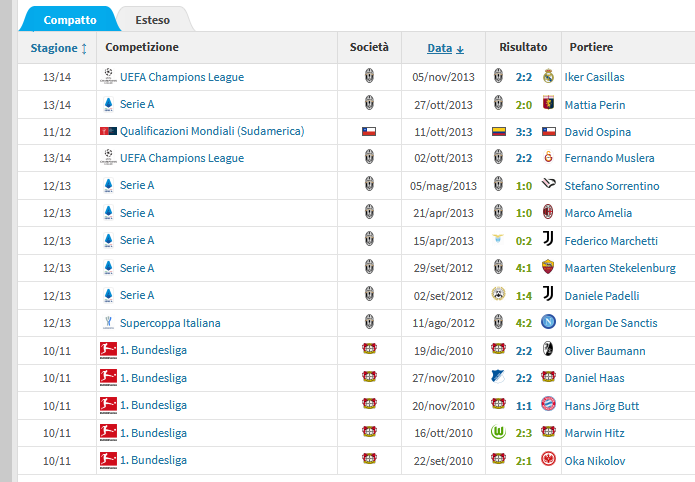The width and height of the screenshot is (695, 482).
Task: Click Galatasaray logo in 02/ott/2013 row
Action: pyautogui.click(x=549, y=157)
